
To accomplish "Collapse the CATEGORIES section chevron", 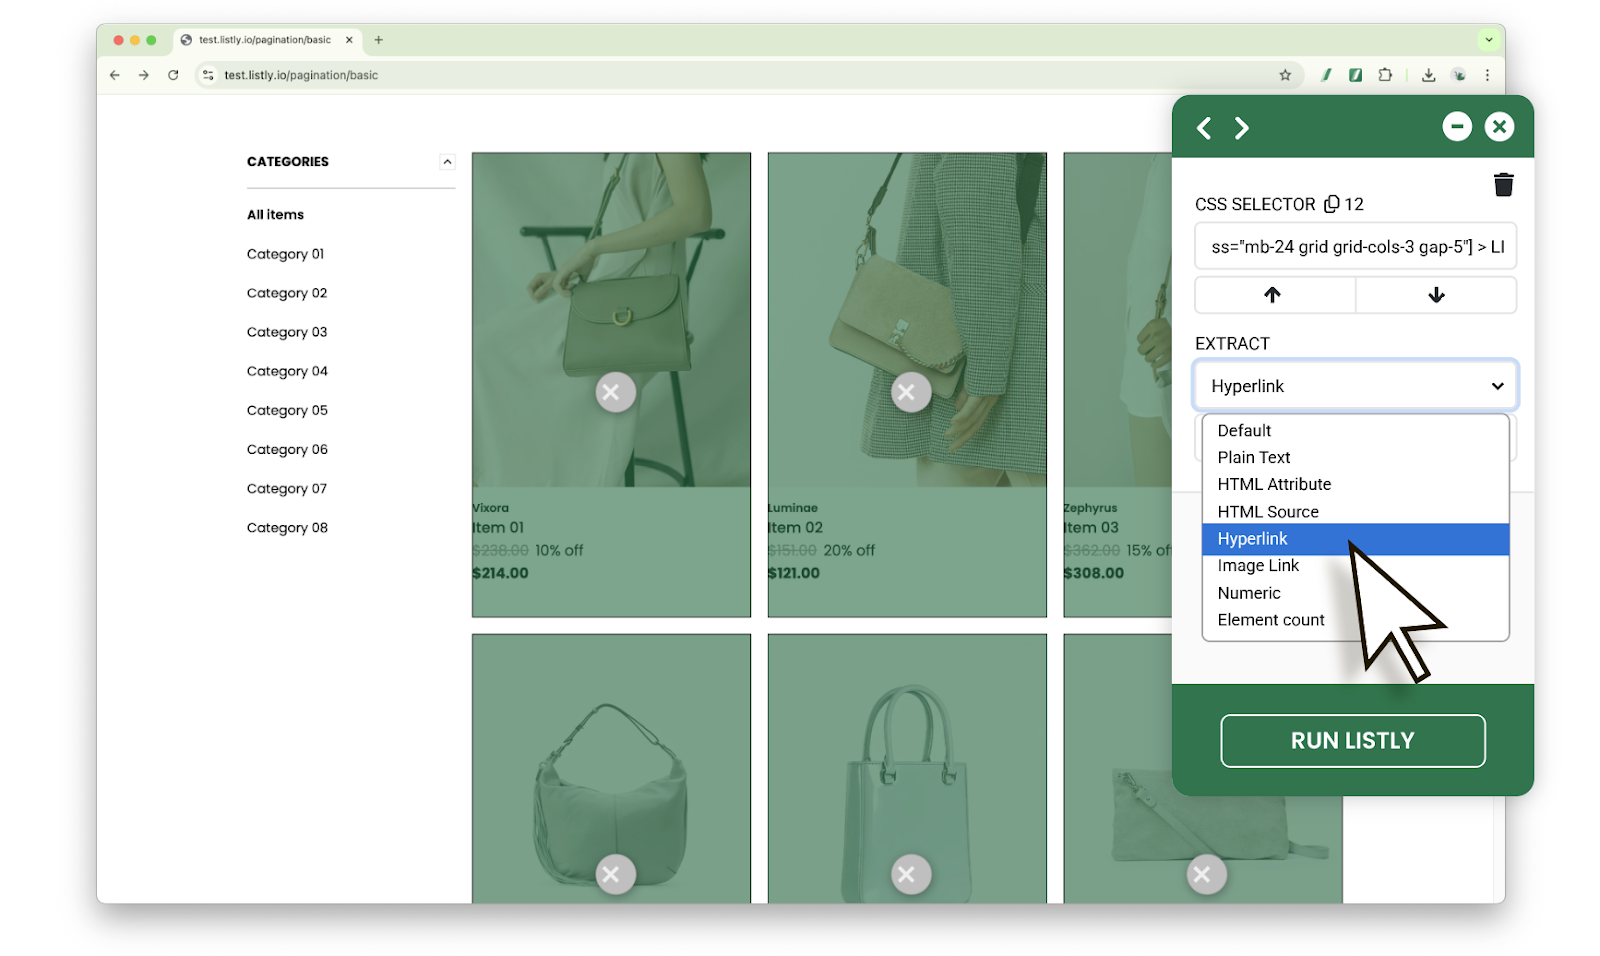I will [447, 162].
